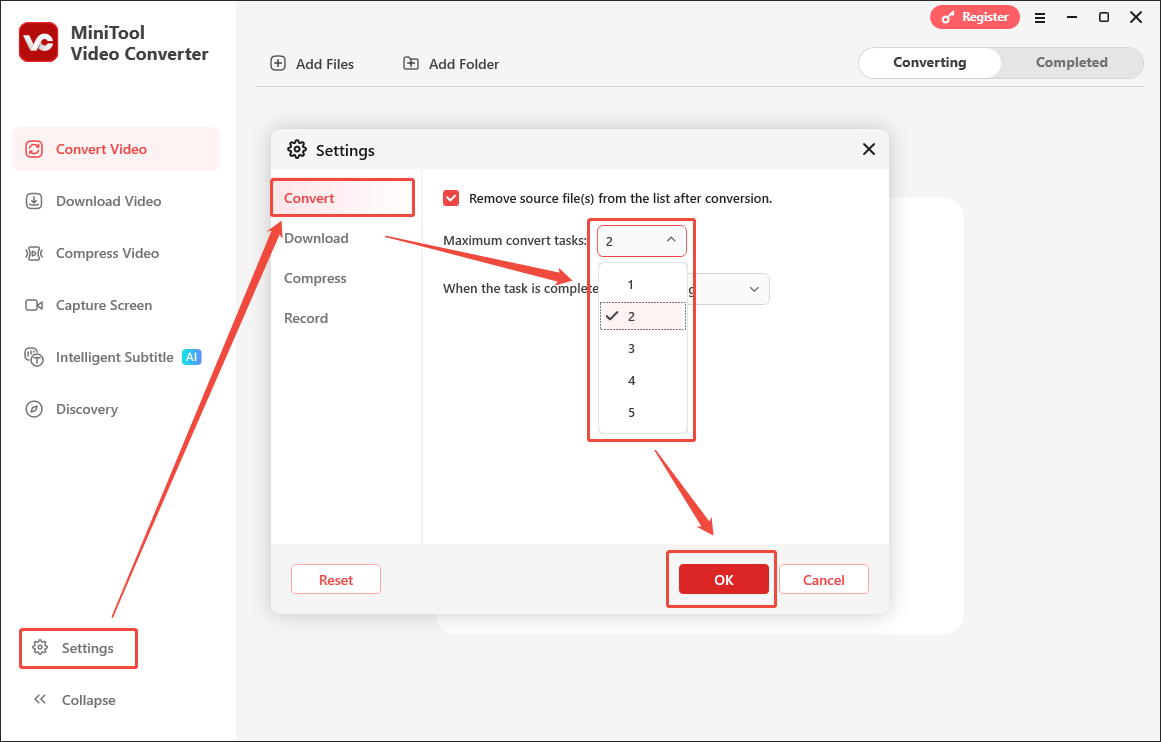Switch to the Completed tab
Viewport: 1161px width, 742px height.
1071,62
